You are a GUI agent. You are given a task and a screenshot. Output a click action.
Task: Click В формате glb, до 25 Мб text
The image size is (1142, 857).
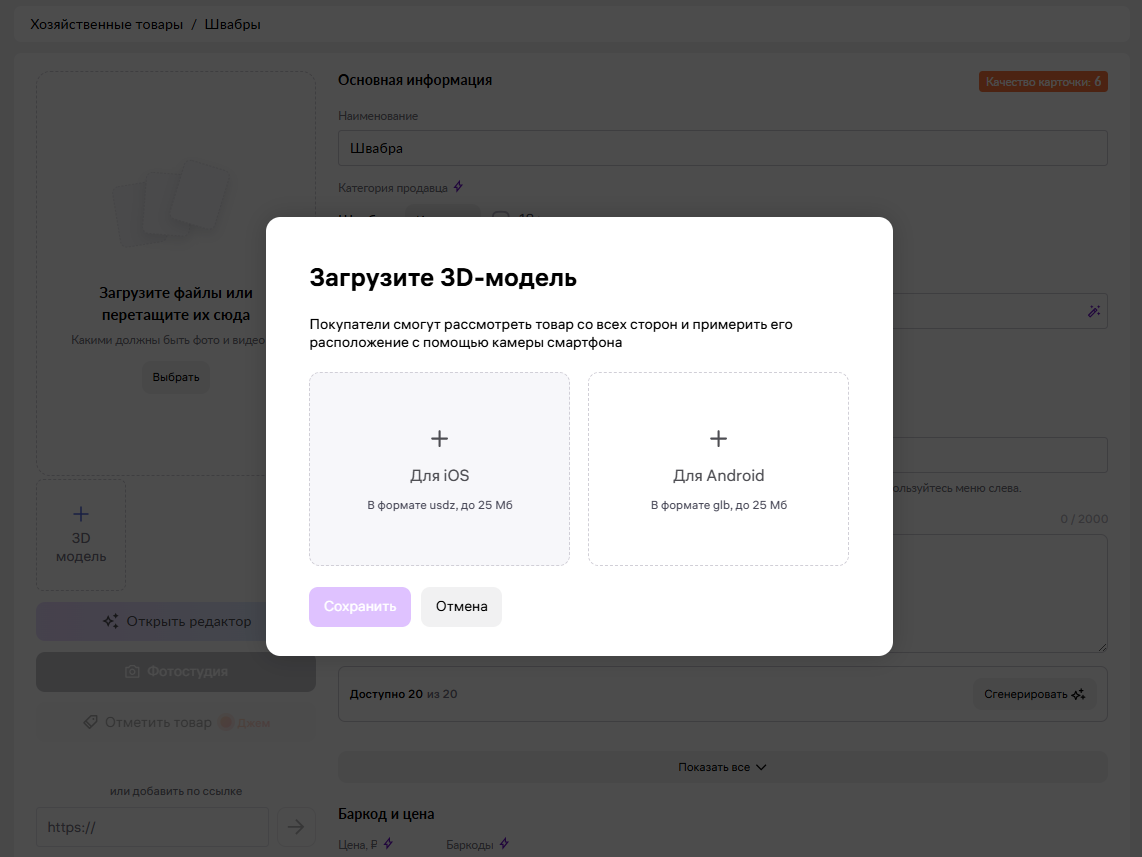(718, 505)
